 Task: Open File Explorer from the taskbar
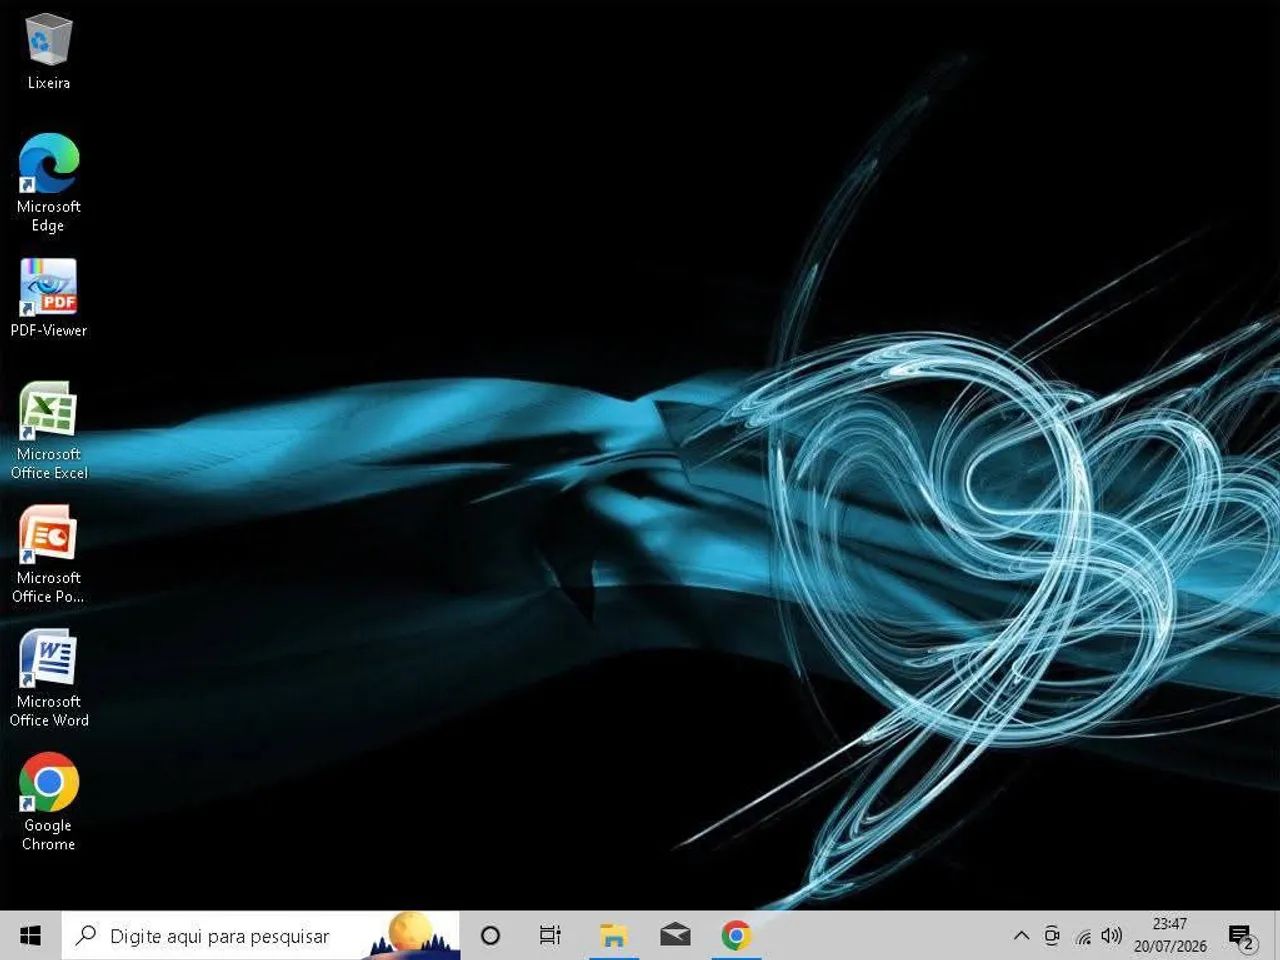tap(613, 936)
